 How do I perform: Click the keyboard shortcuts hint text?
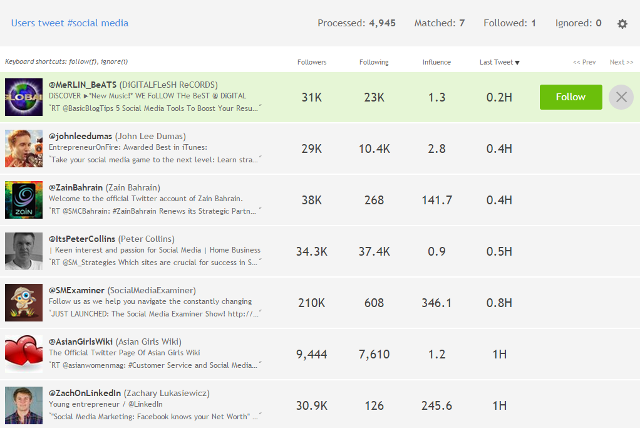click(x=66, y=62)
